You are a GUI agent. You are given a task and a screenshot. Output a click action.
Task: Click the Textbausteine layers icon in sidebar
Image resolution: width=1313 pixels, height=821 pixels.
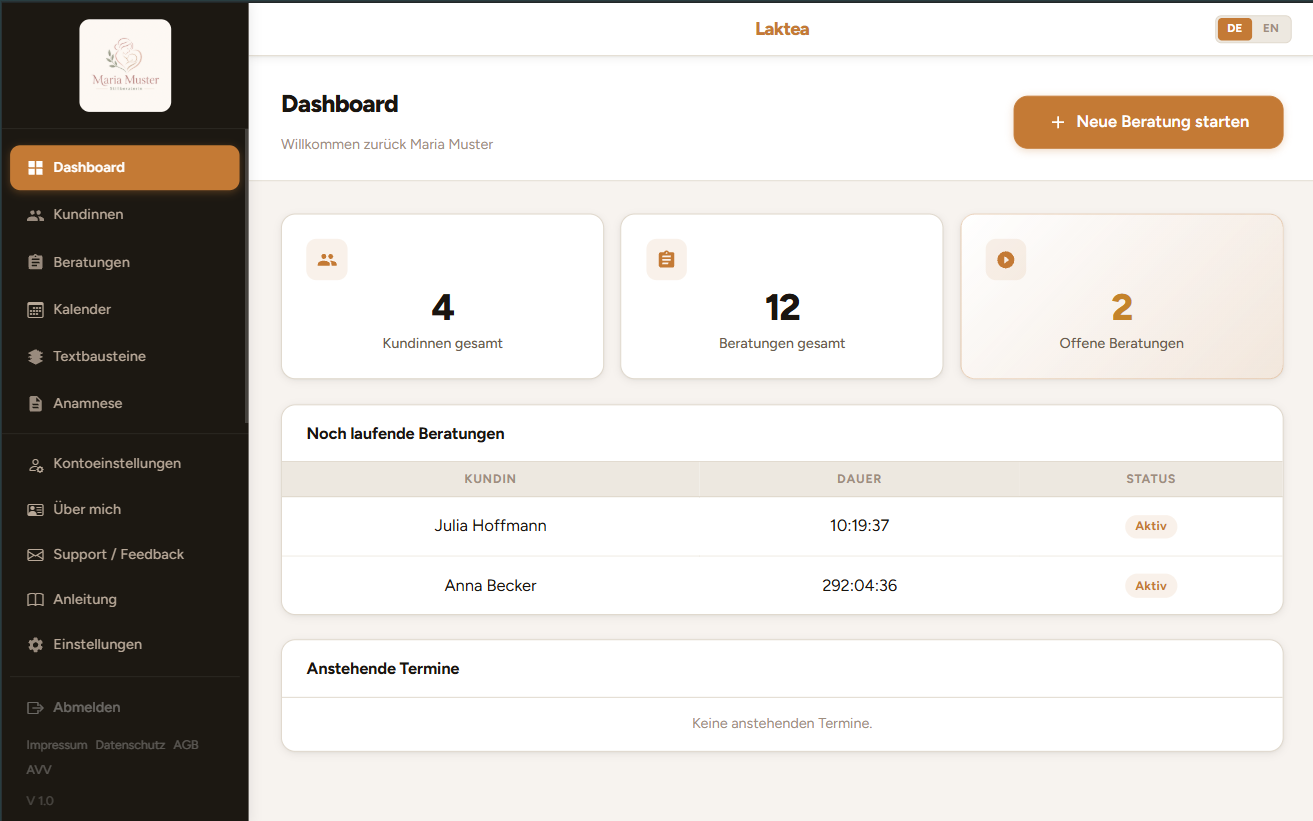coord(36,357)
